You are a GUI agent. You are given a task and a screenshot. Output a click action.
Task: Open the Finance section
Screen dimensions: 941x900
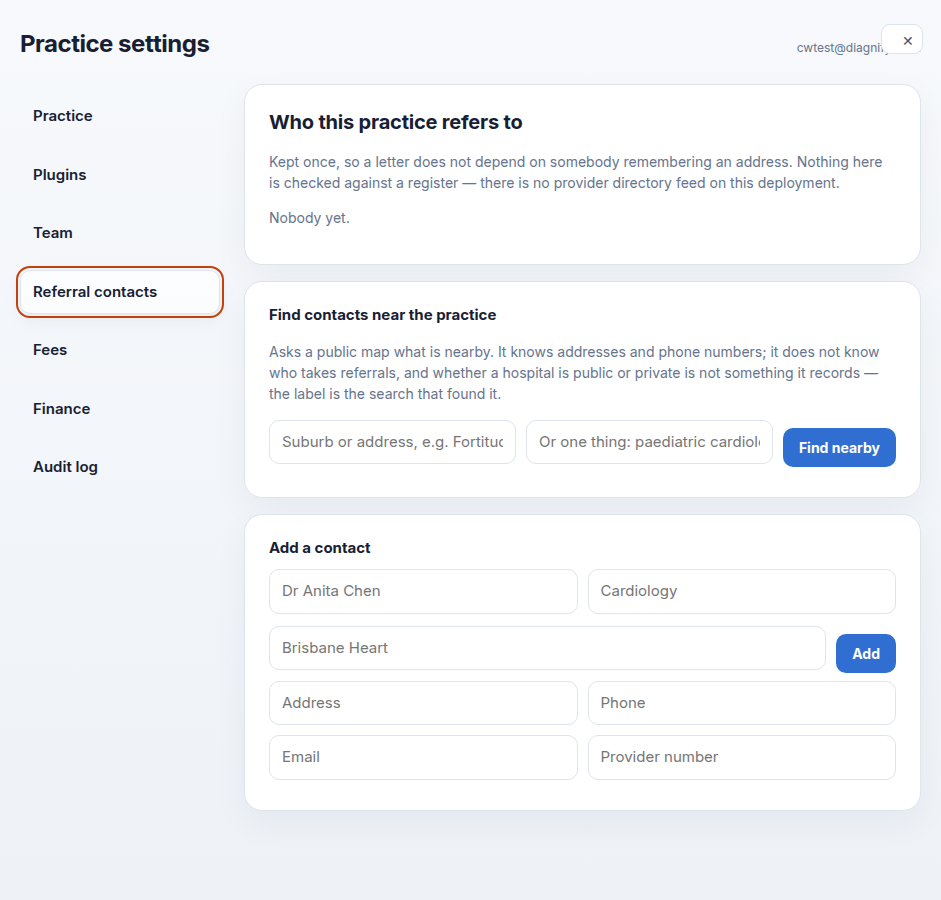(x=120, y=409)
